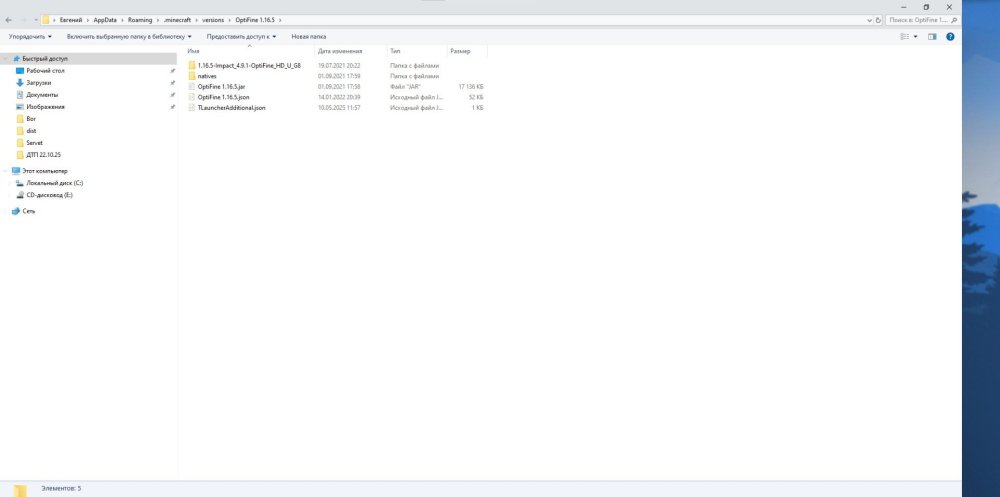Select the 'TLauncherAdditional.json' file icon

pyautogui.click(x=192, y=108)
